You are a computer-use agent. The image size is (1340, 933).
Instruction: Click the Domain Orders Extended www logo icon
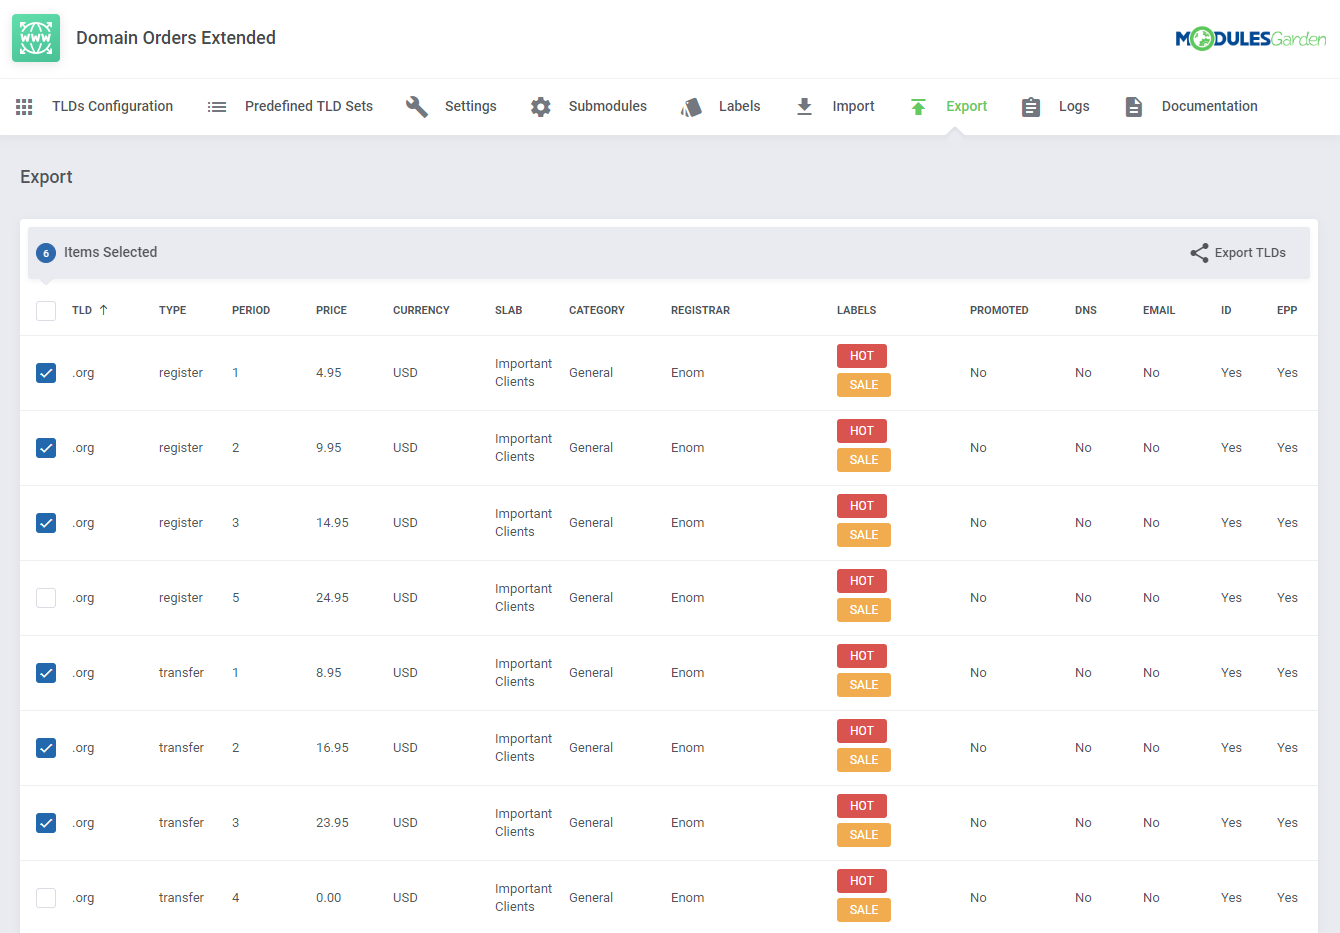[36, 38]
